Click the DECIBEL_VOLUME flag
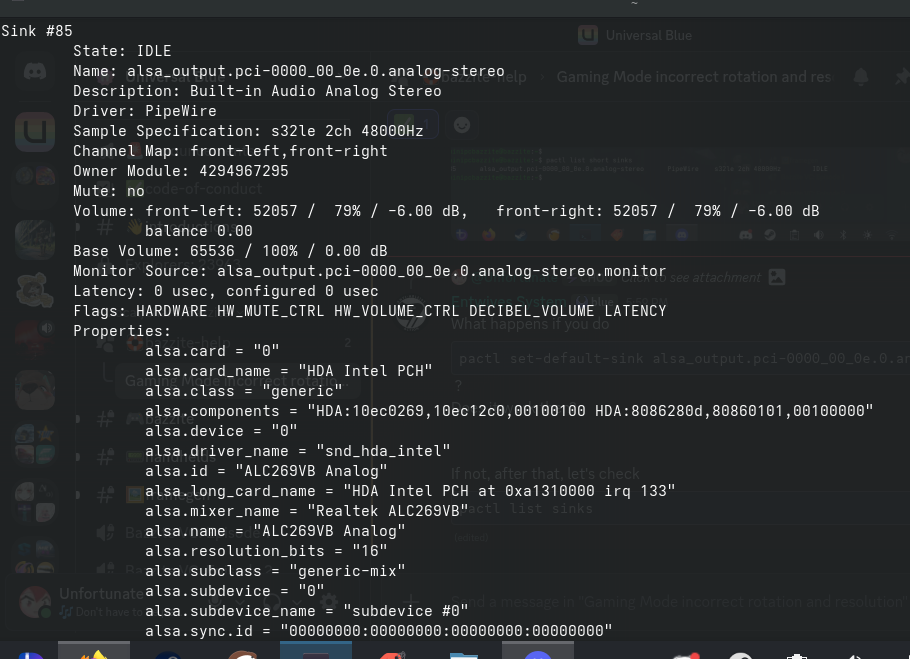Image resolution: width=910 pixels, height=659 pixels. (532, 311)
